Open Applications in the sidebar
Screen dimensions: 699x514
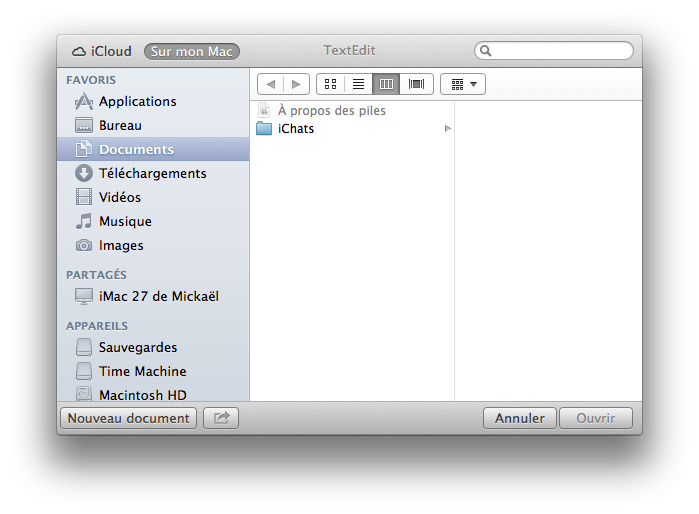[137, 101]
